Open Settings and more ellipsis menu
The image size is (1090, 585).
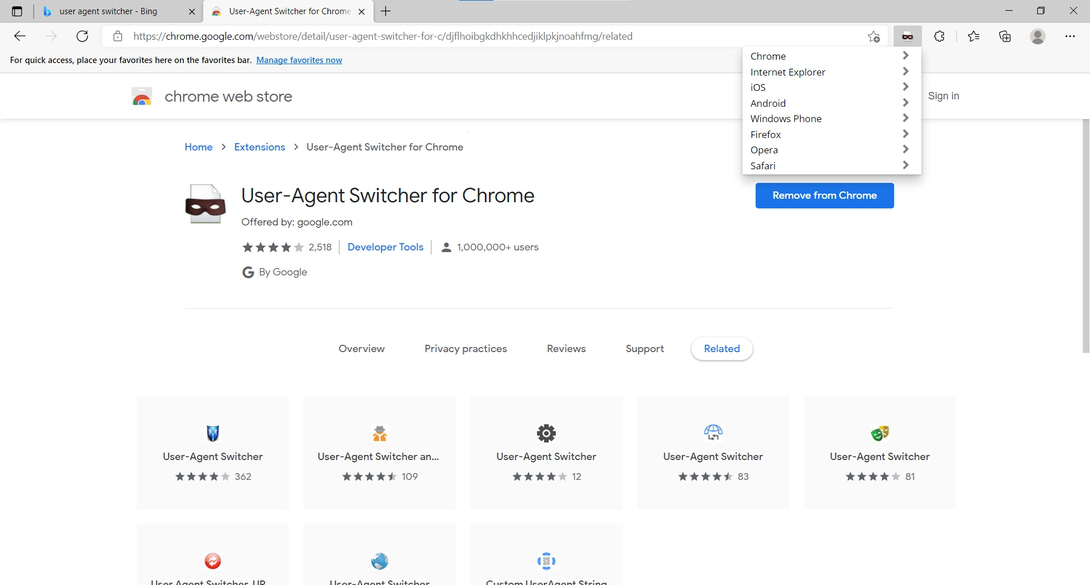(1070, 36)
